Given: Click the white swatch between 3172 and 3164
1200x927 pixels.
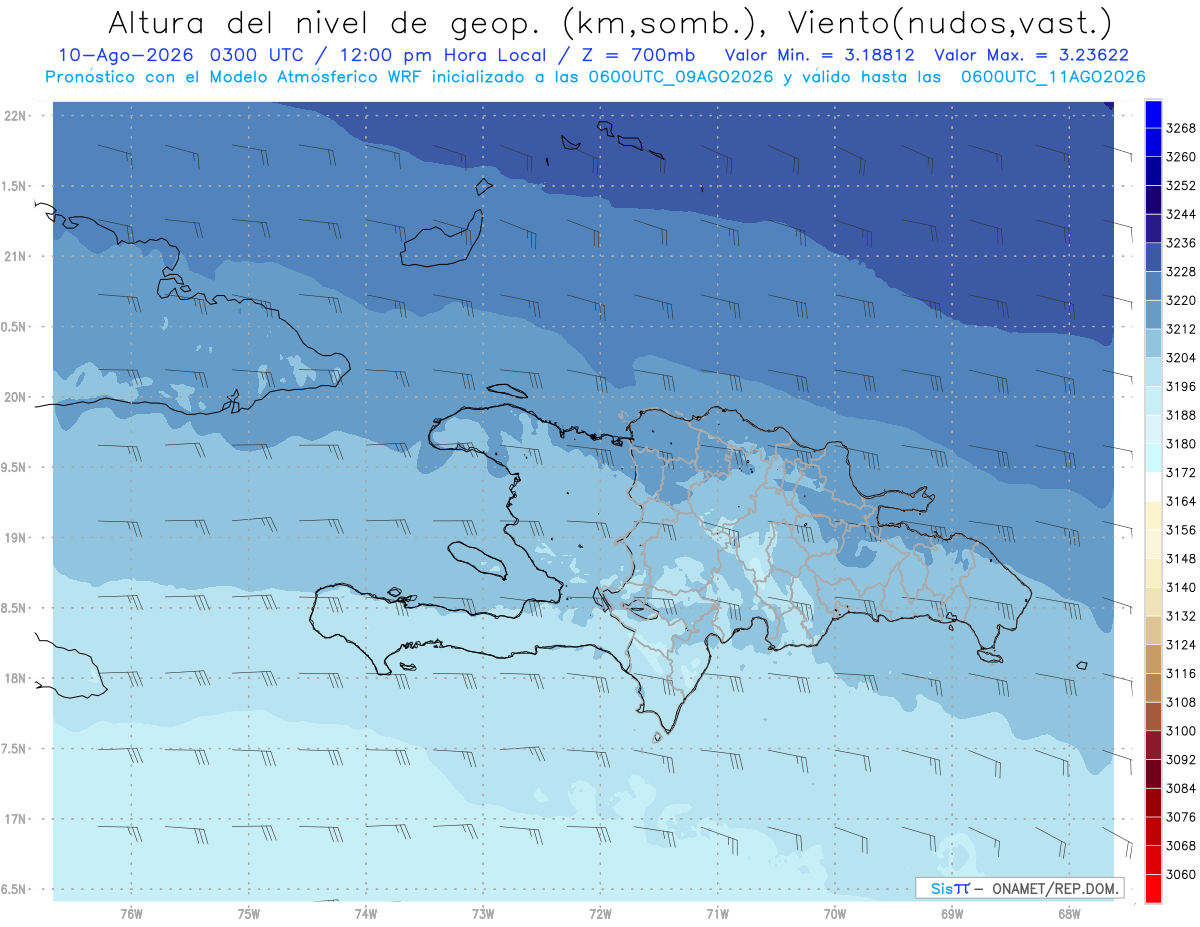Looking at the screenshot, I should pos(1153,486).
